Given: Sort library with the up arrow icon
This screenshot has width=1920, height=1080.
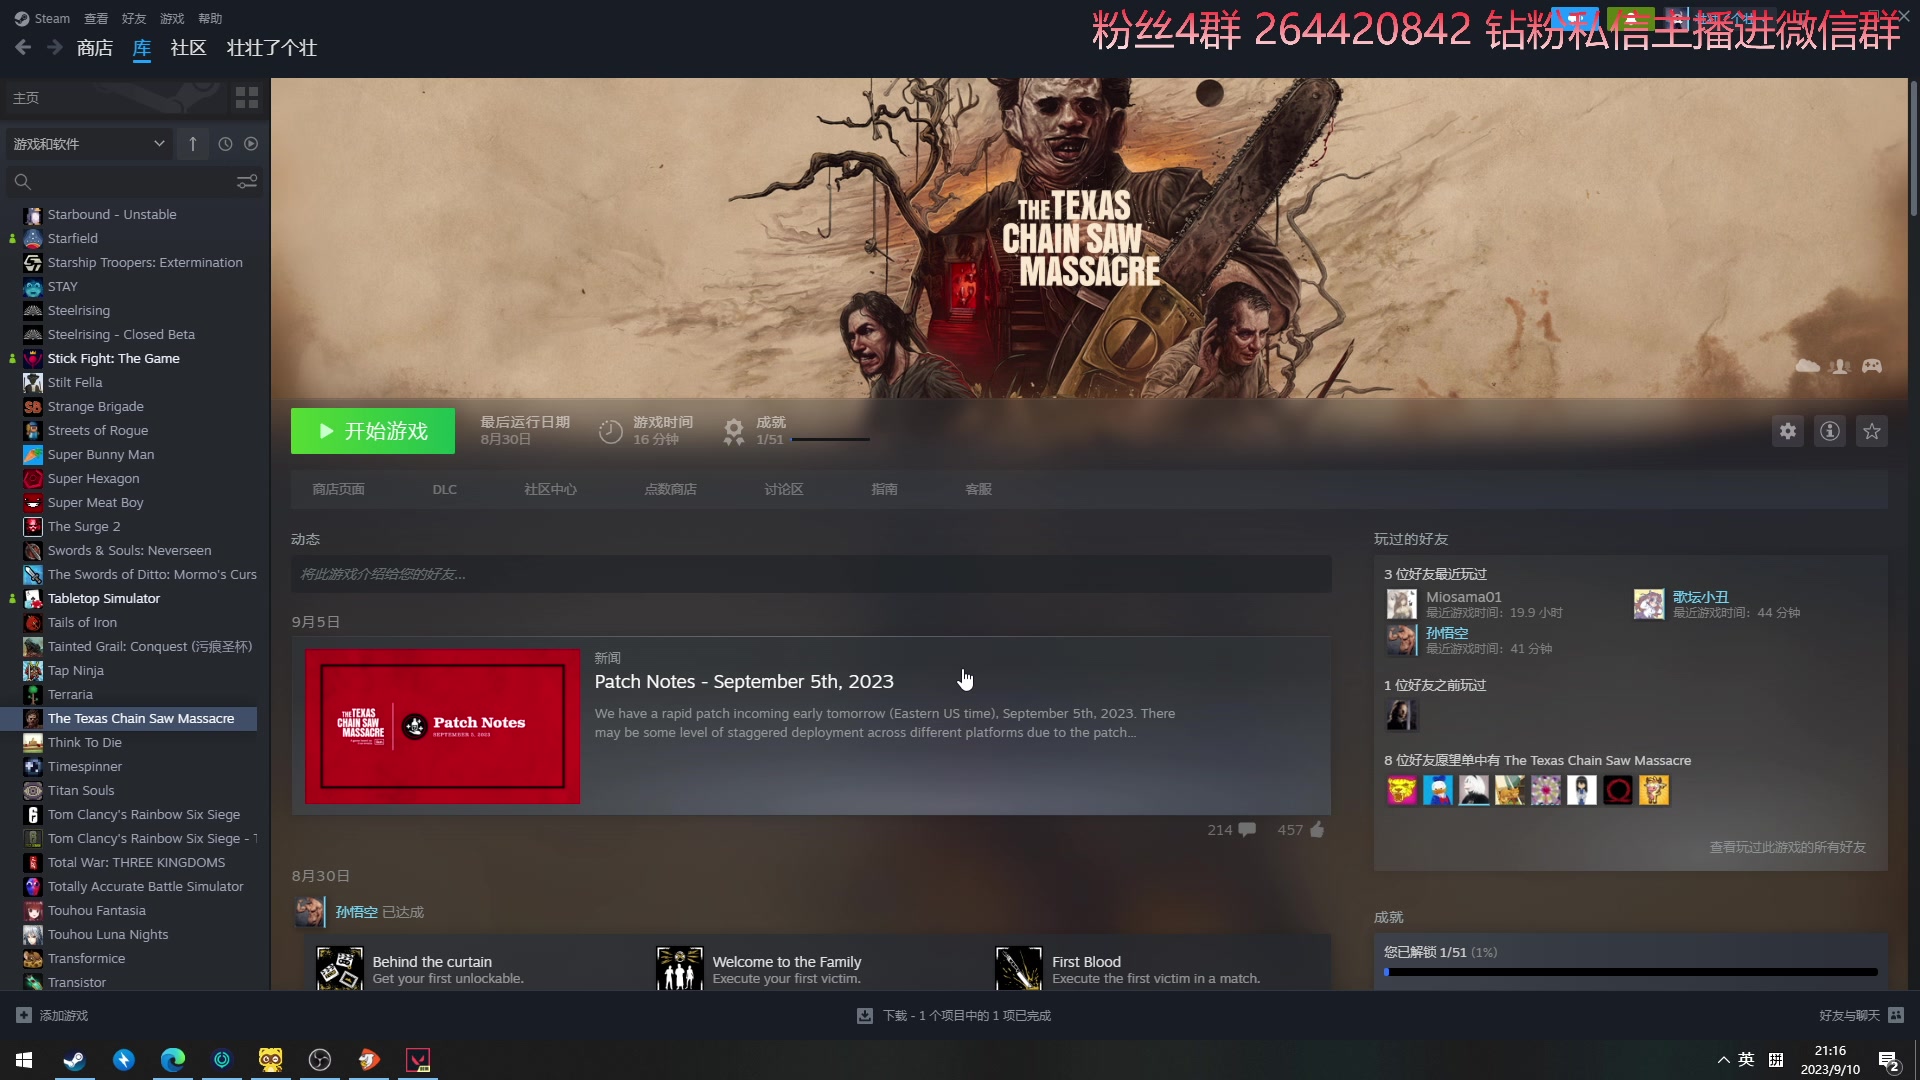Looking at the screenshot, I should coord(193,144).
